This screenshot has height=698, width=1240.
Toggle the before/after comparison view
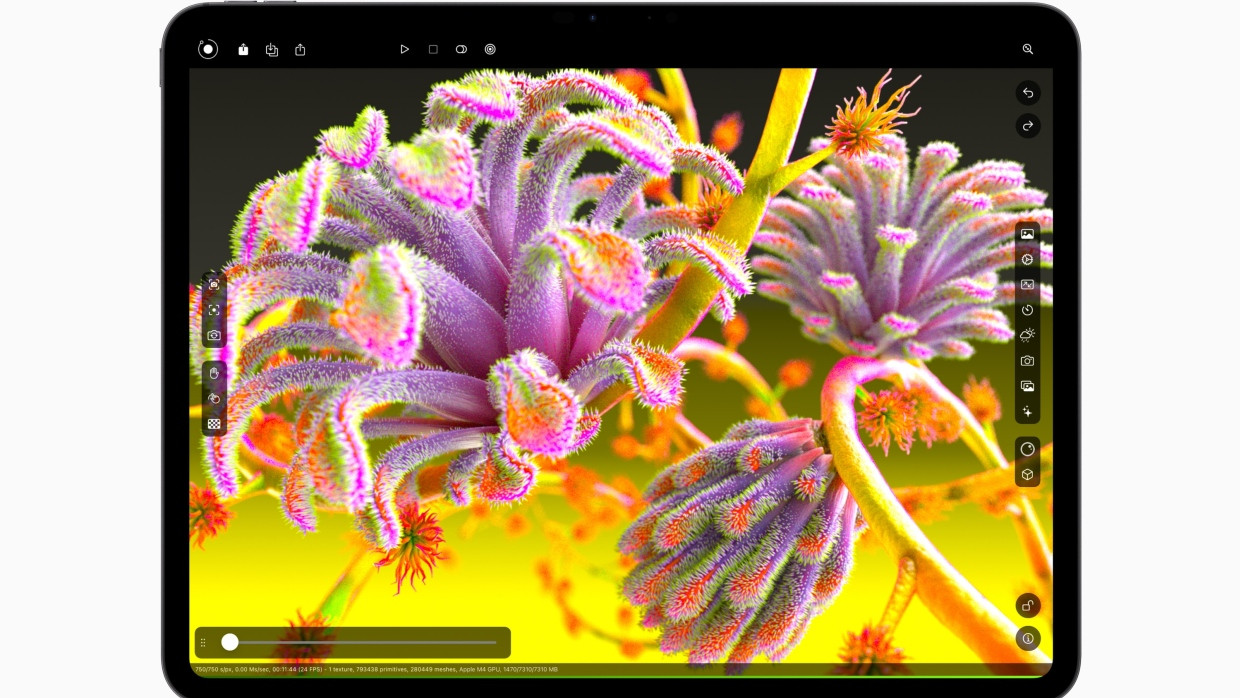(461, 48)
